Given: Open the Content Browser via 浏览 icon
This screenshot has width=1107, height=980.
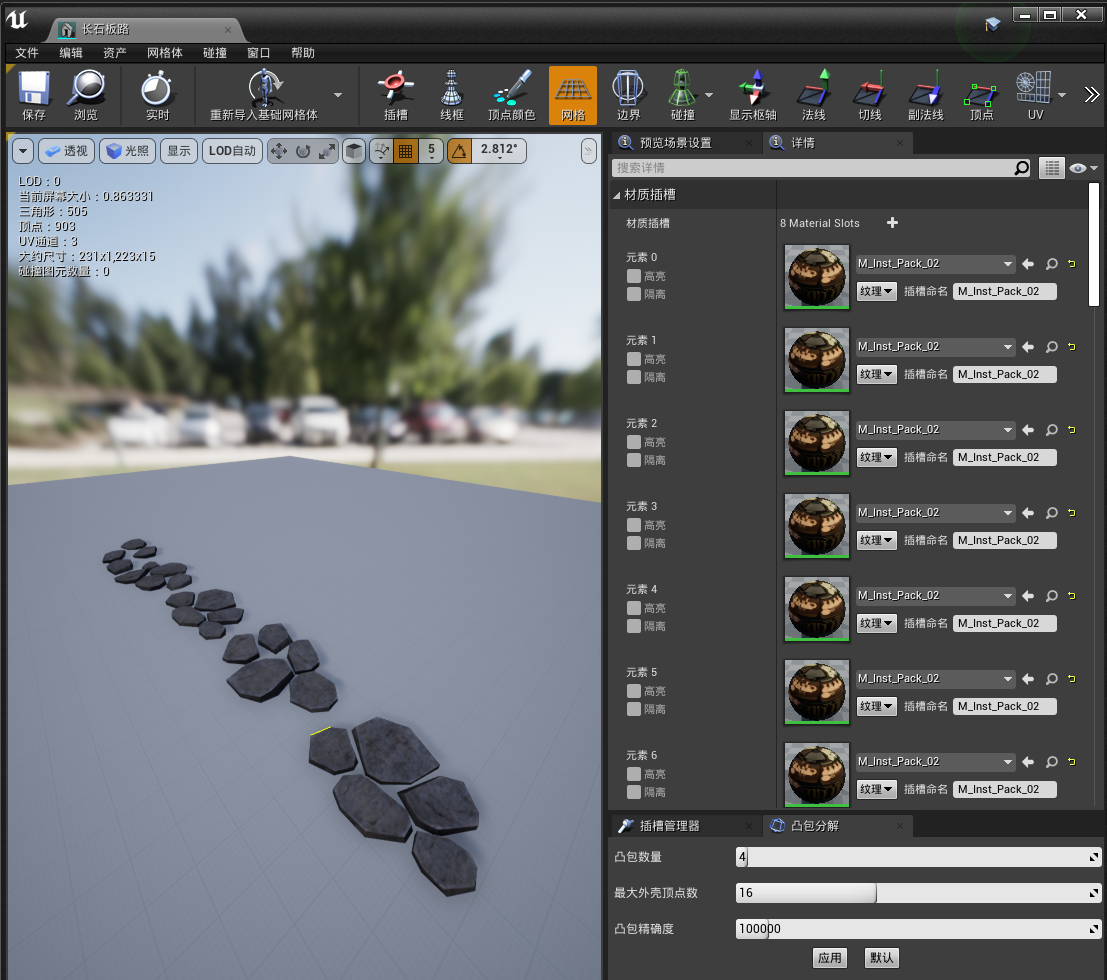Looking at the screenshot, I should (86, 96).
